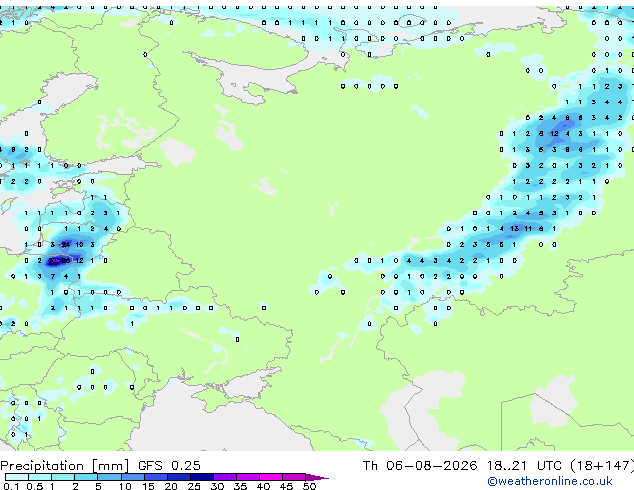The width and height of the screenshot is (634, 490).
Task: Click the 'Precipitation [mm] GFS 0.25' title
Action: pyautogui.click(x=100, y=466)
